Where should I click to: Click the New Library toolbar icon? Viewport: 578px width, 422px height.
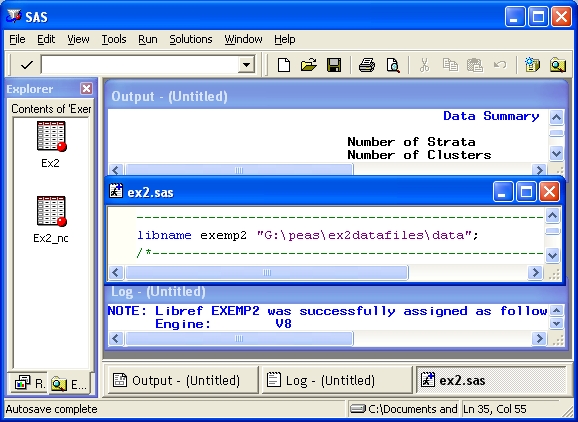point(532,64)
